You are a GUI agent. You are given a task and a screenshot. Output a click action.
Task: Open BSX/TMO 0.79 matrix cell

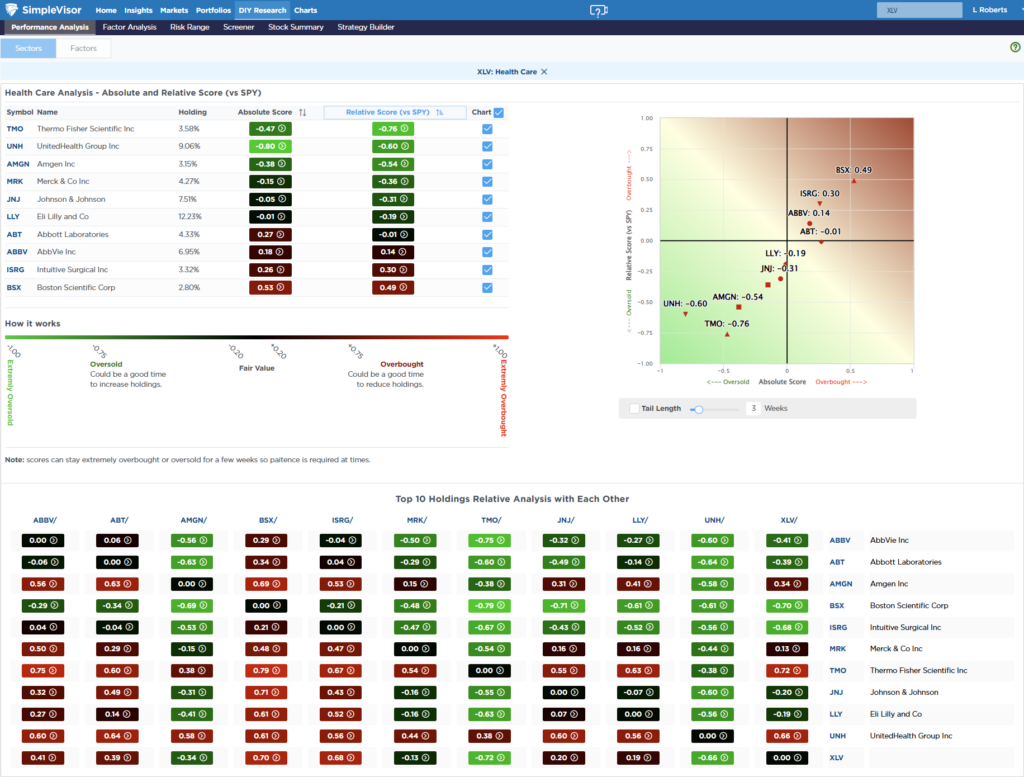[x=266, y=671]
